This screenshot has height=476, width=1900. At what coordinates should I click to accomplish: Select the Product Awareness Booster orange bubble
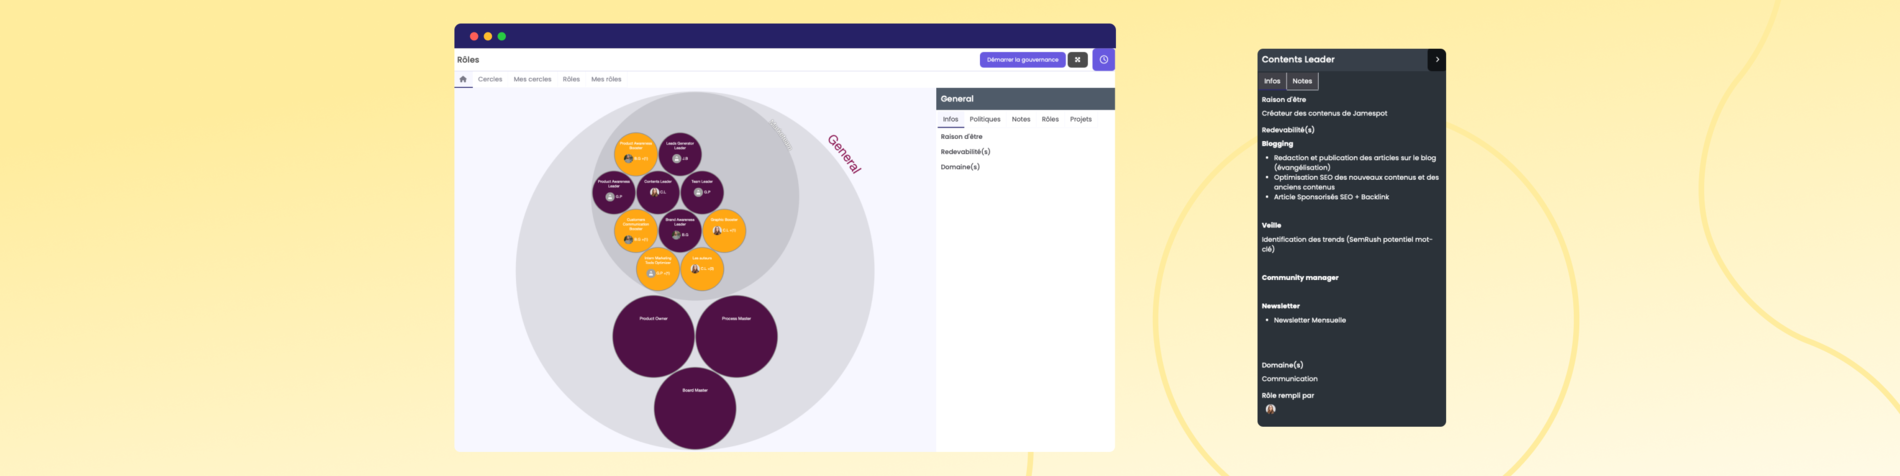pyautogui.click(x=636, y=154)
